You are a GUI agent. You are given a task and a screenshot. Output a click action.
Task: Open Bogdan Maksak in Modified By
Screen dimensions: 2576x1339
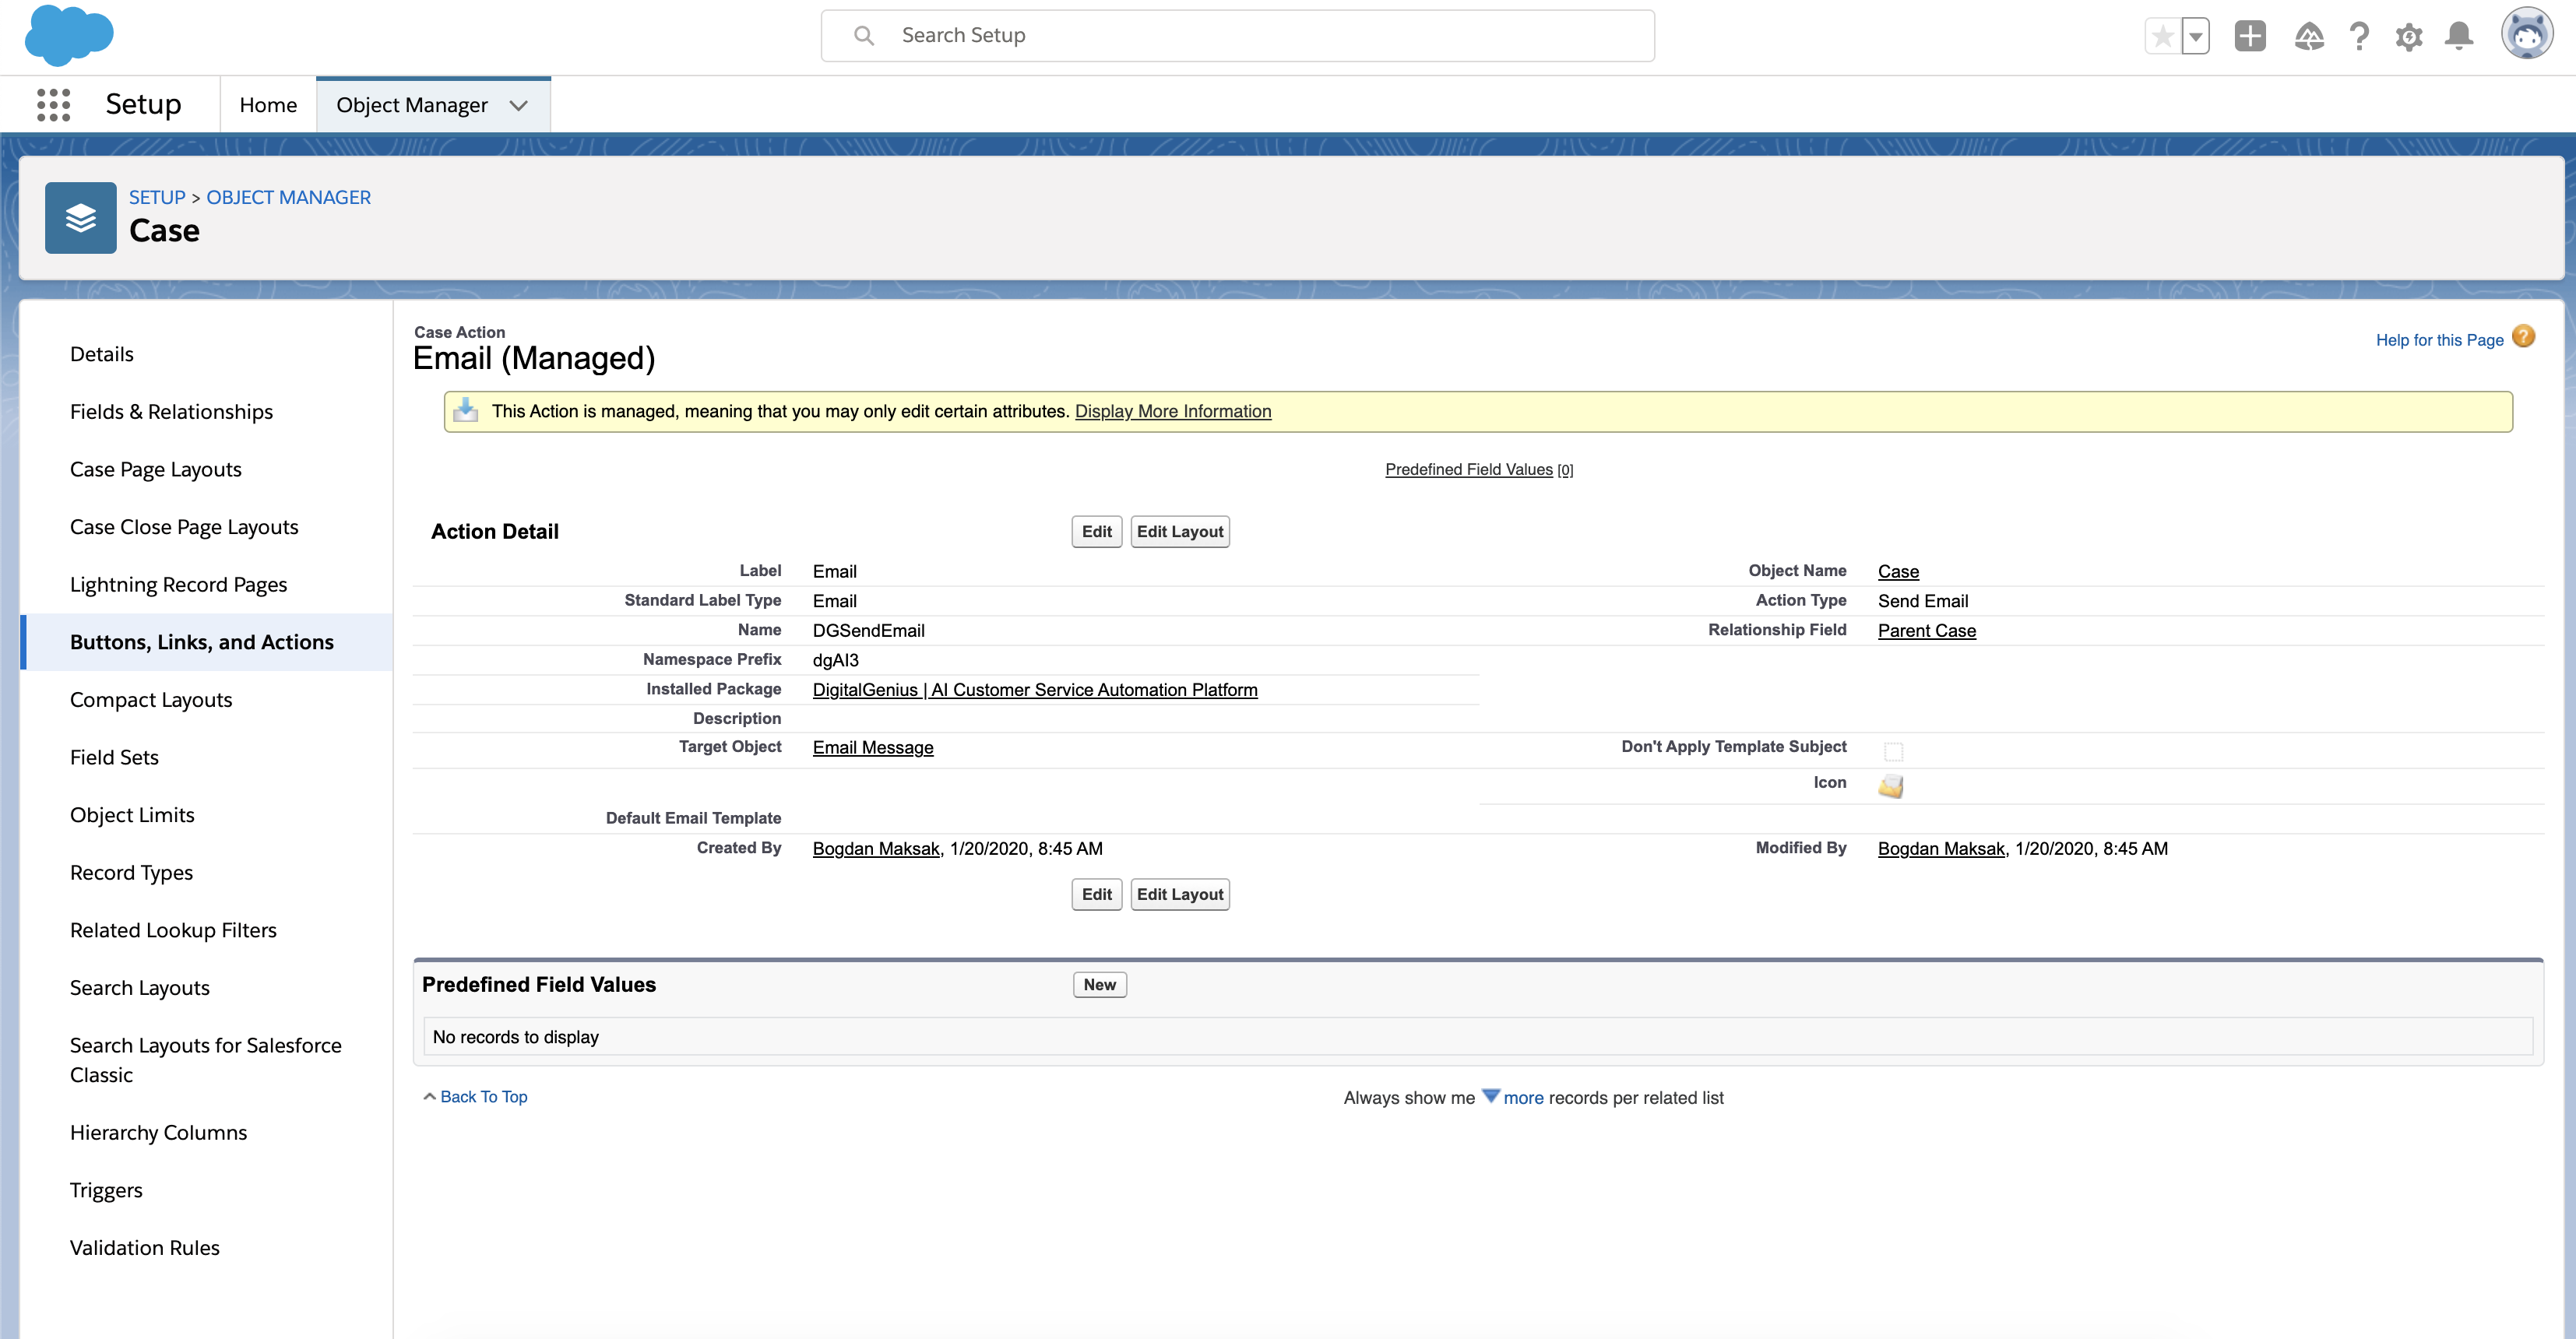1941,849
